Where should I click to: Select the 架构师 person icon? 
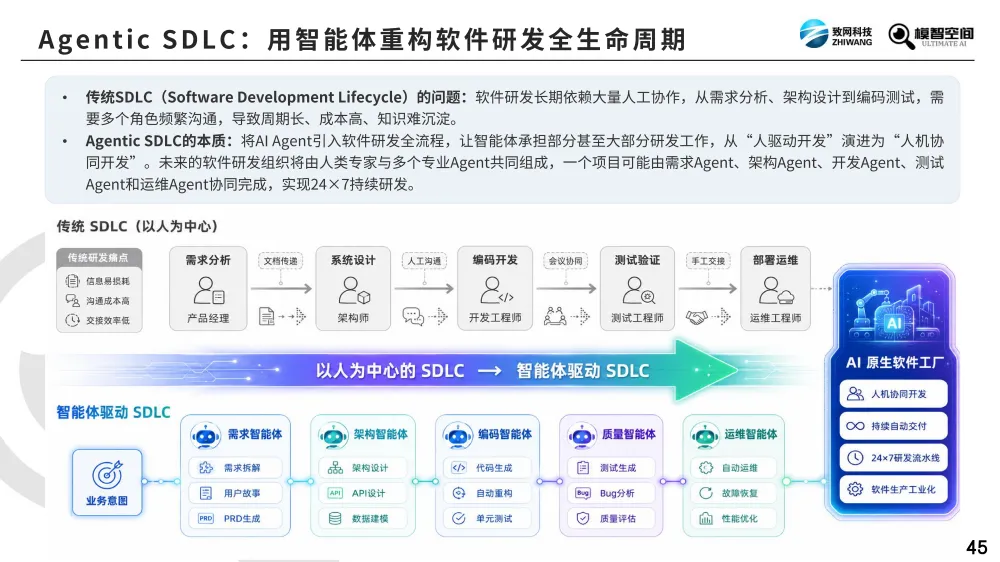pyautogui.click(x=354, y=290)
